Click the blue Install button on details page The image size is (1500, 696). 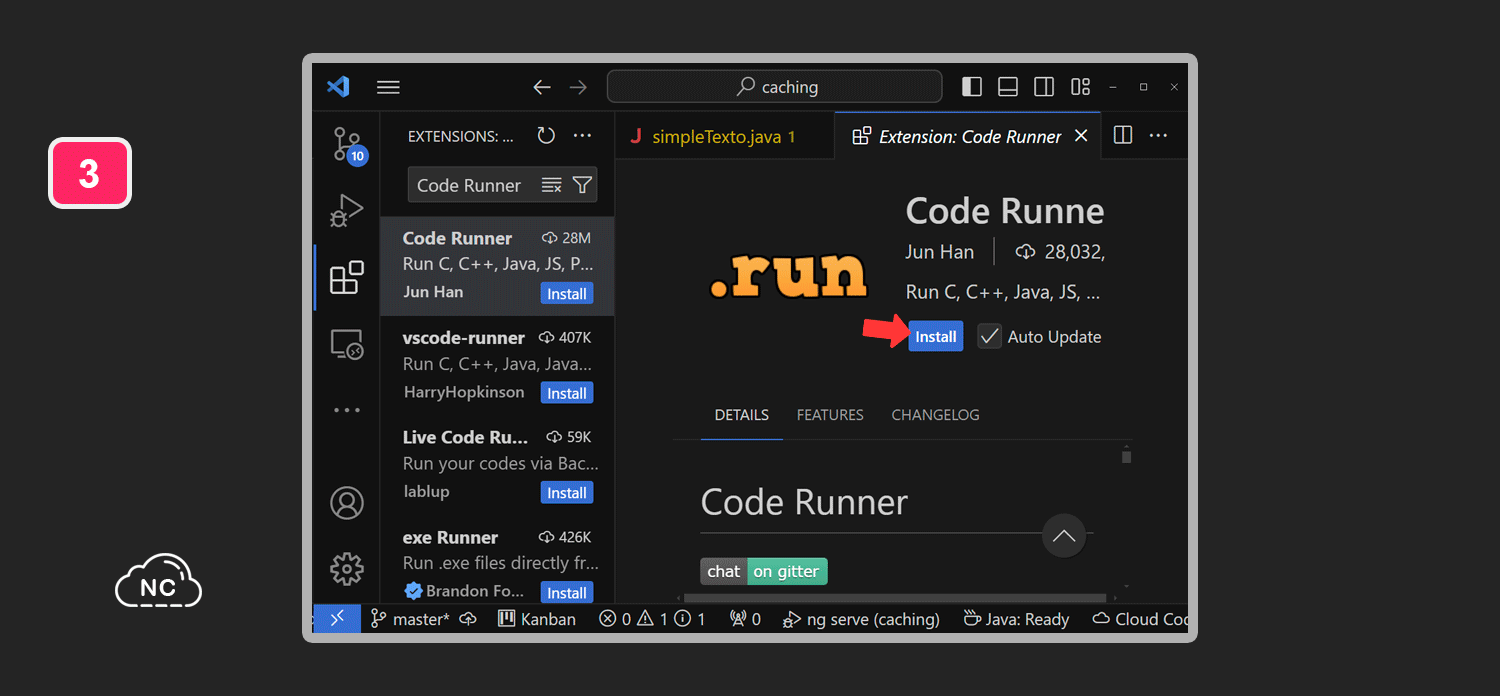(x=936, y=337)
